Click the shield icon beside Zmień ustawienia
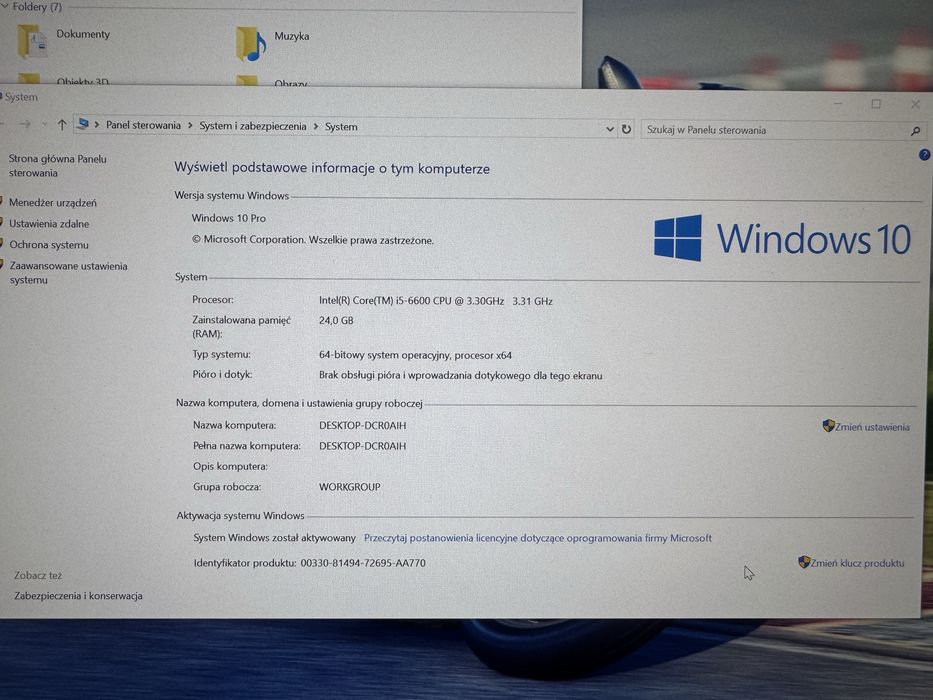 pos(828,426)
